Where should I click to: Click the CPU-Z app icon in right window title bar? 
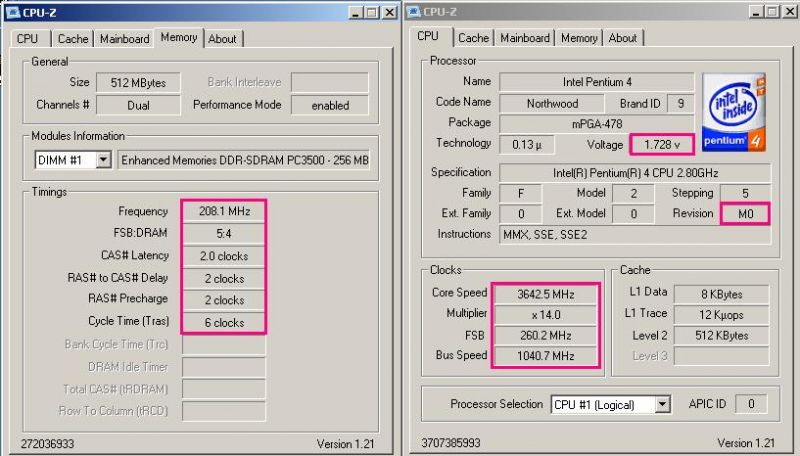click(414, 12)
